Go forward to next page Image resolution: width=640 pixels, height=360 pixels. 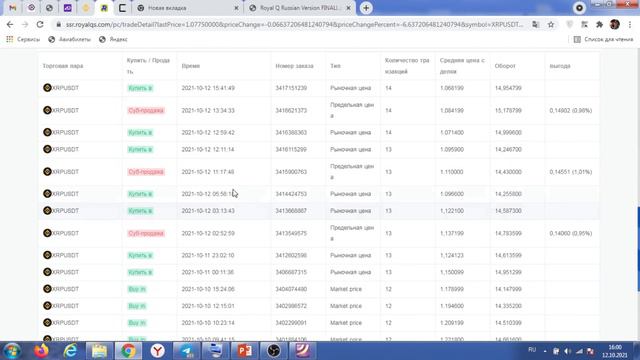tap(25, 24)
